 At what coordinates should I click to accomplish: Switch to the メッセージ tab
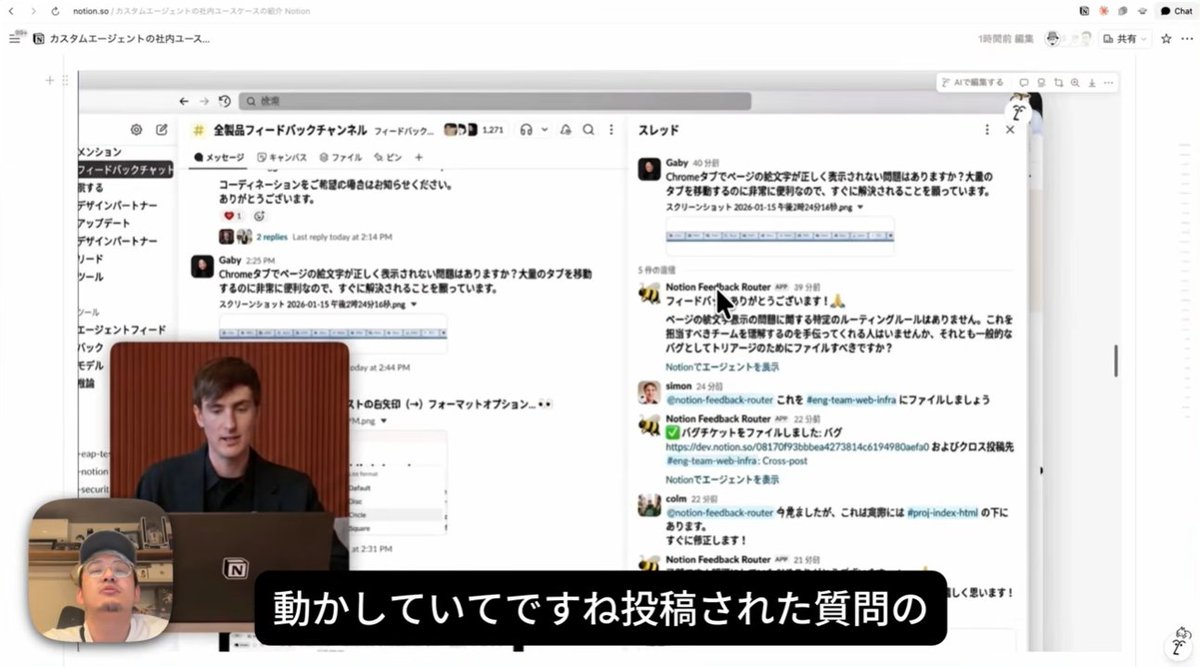click(x=219, y=157)
